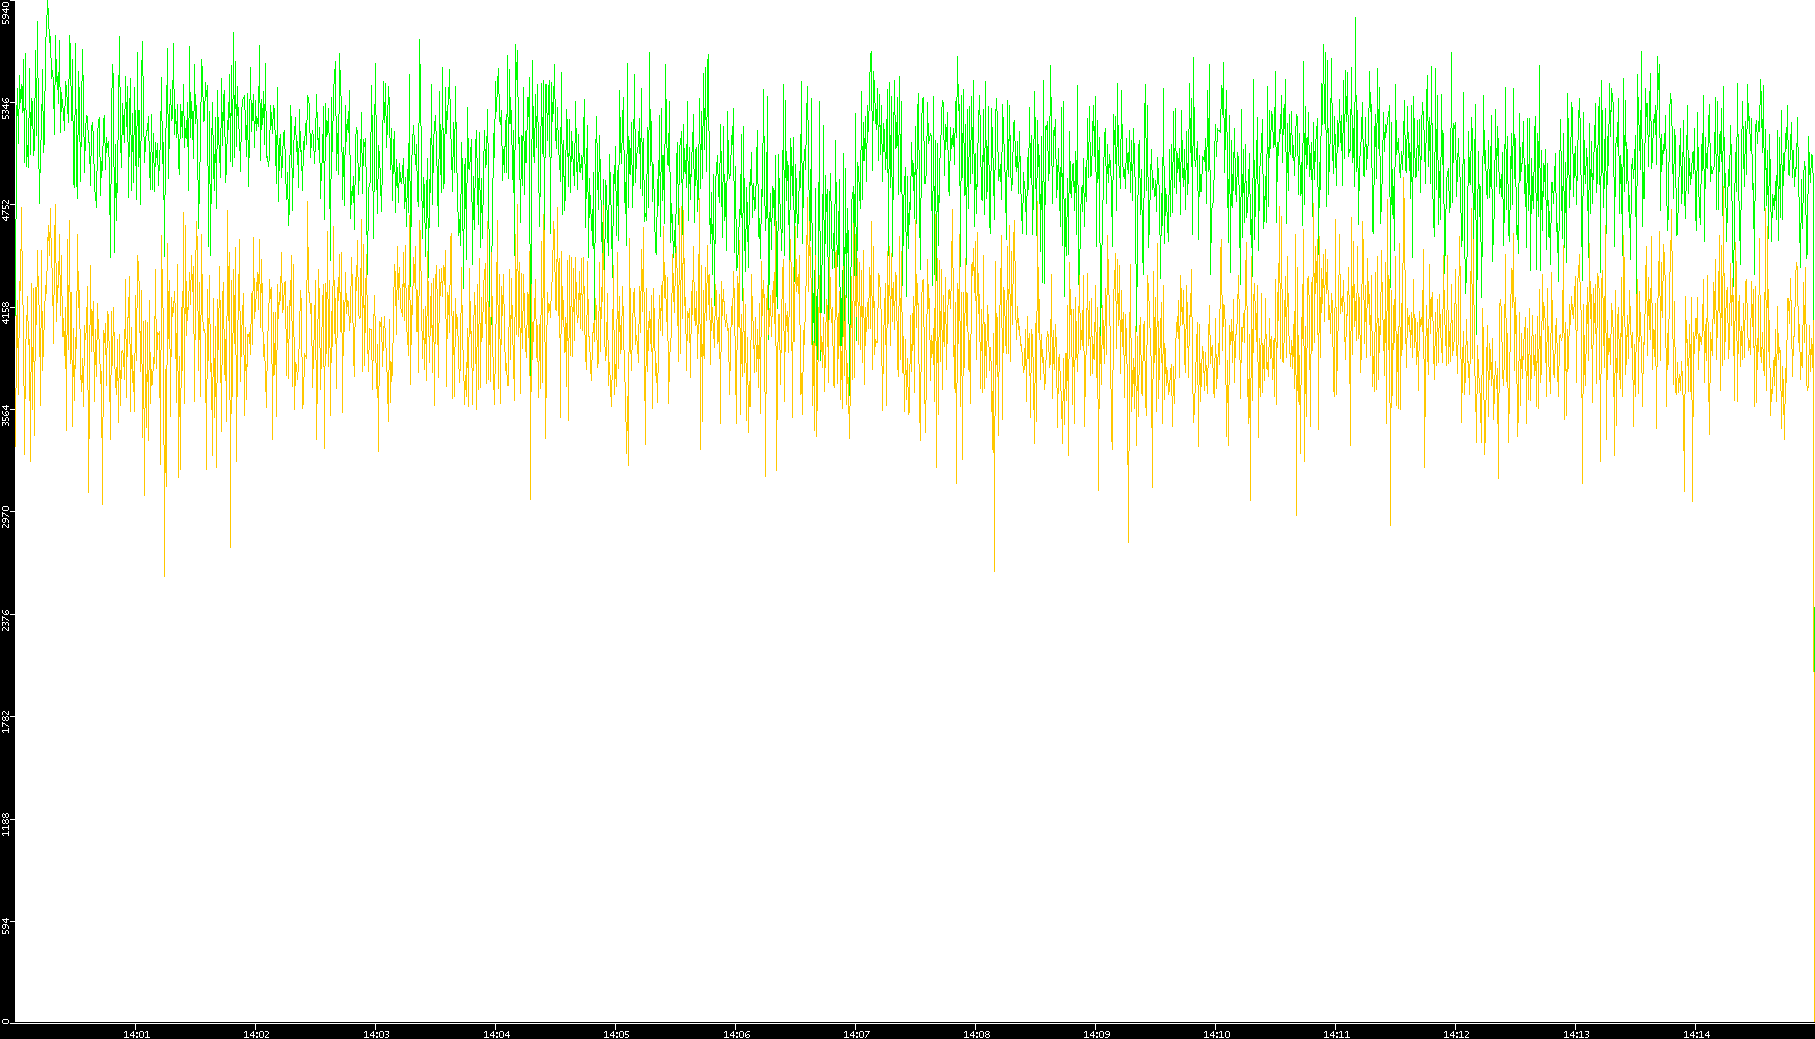Click the 14:13 time axis label
Screen dimensions: 1815x1039
(1576, 1033)
